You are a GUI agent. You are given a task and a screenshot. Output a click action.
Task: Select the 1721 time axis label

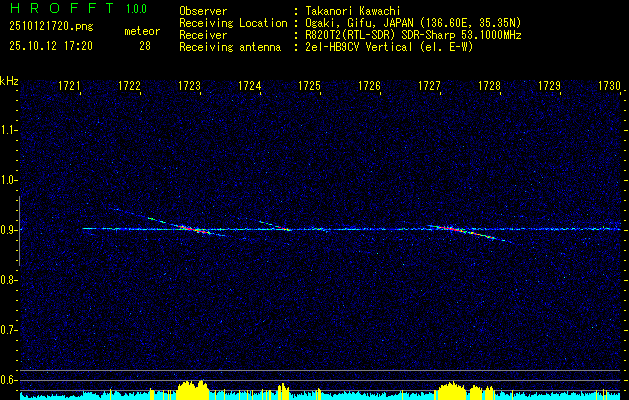69,86
